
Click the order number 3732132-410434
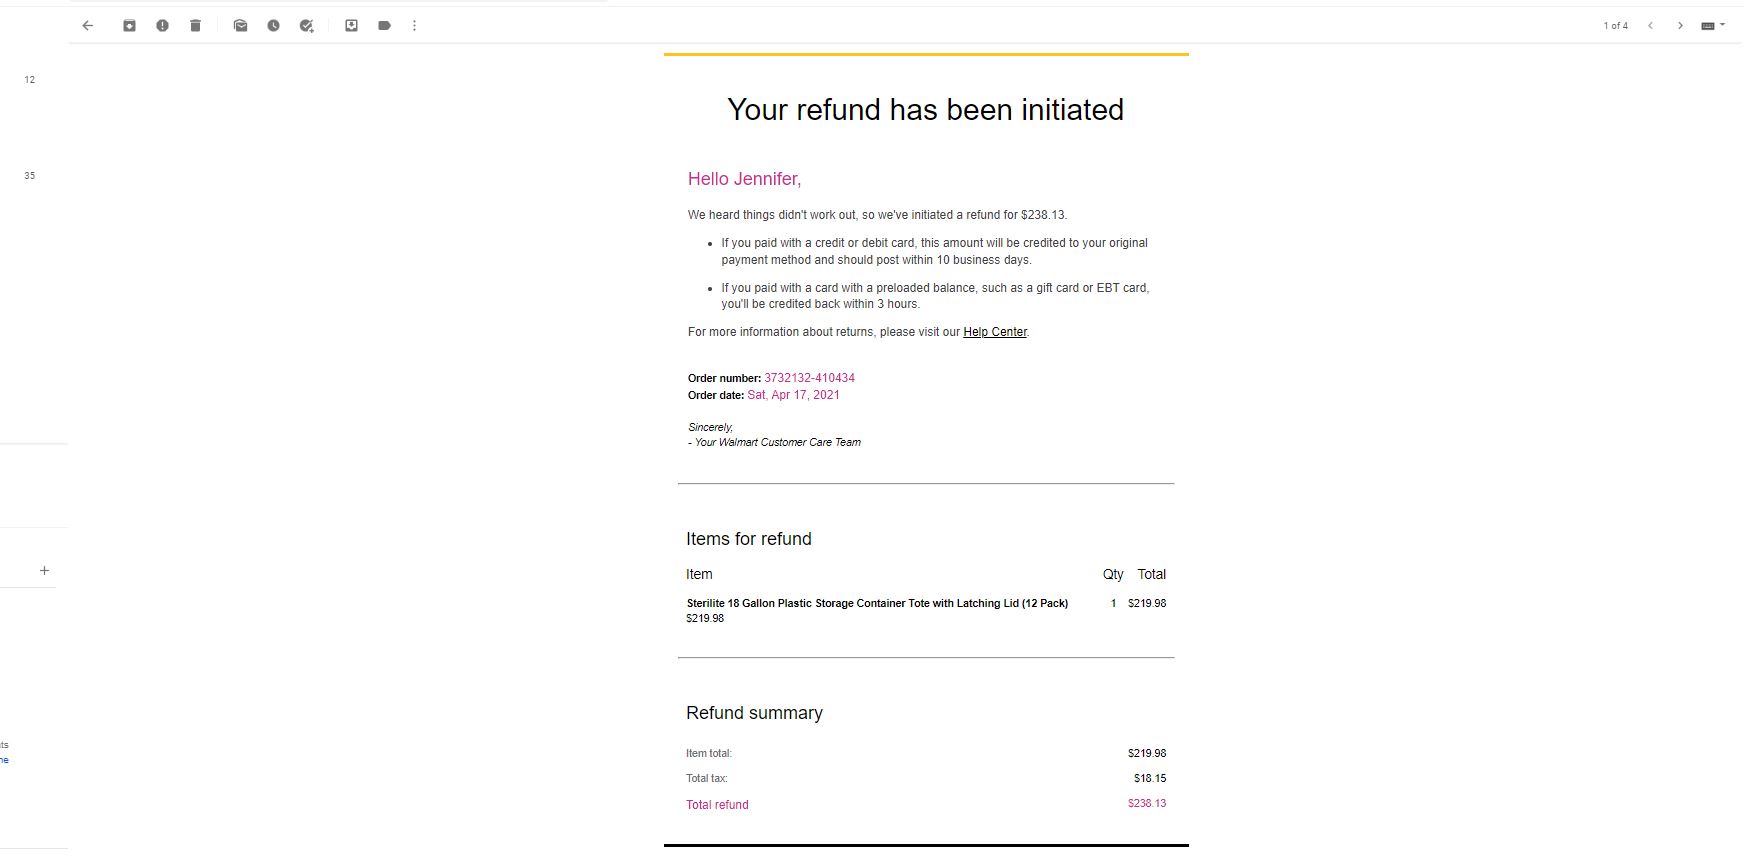[x=809, y=378]
